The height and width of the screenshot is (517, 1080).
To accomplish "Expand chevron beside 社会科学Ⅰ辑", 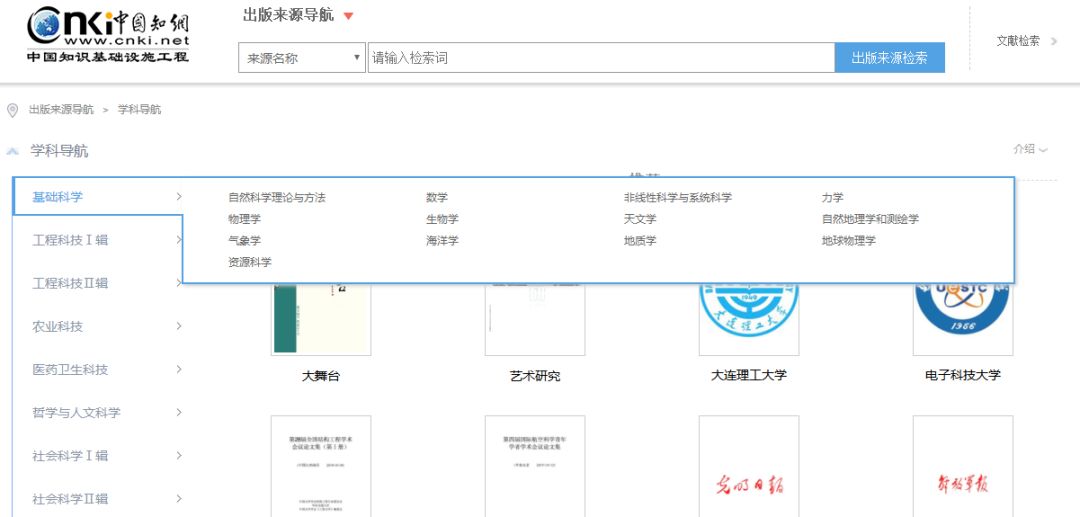I will [x=179, y=456].
